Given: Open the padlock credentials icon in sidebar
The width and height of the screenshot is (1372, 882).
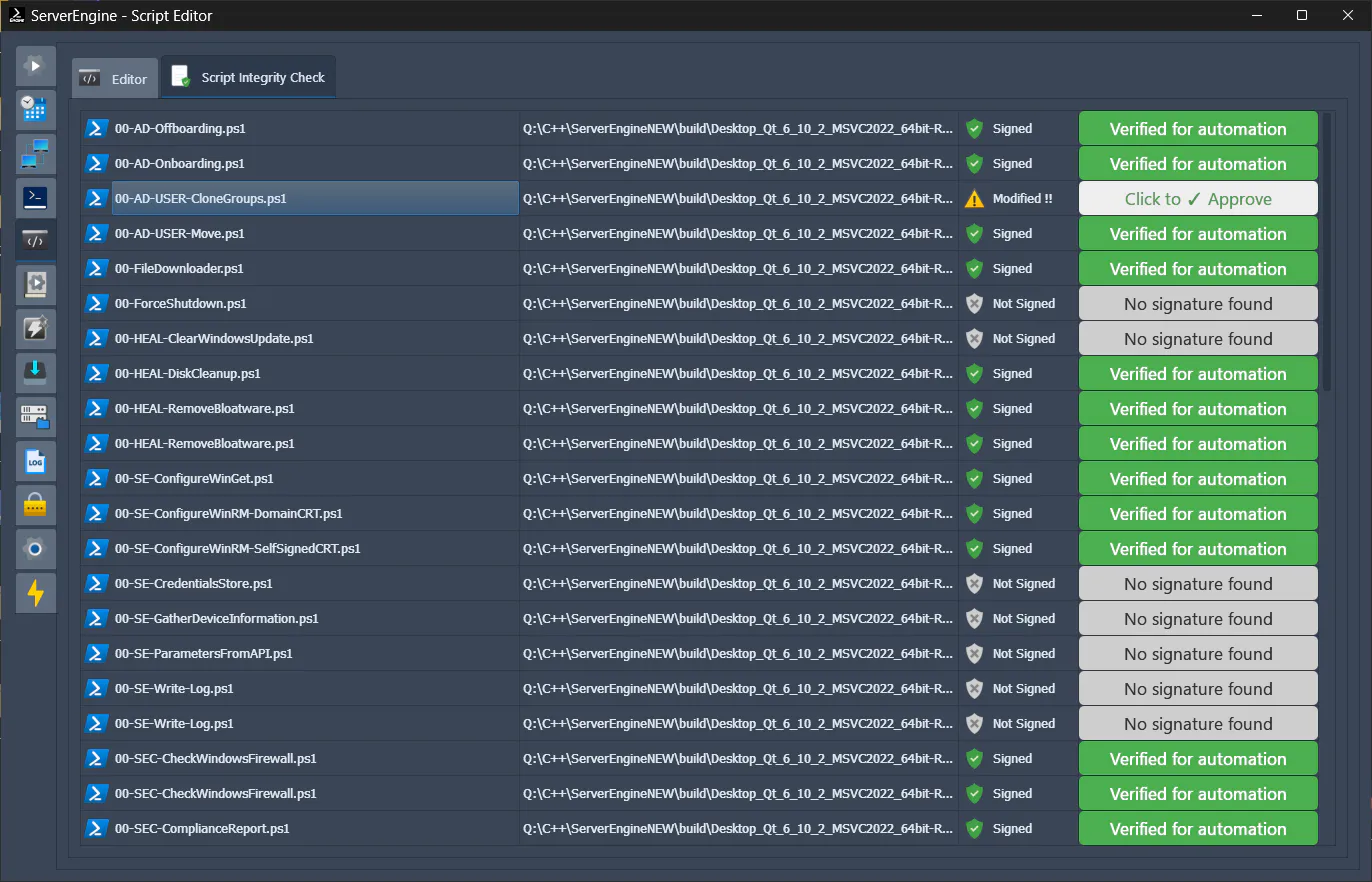Looking at the screenshot, I should [35, 505].
